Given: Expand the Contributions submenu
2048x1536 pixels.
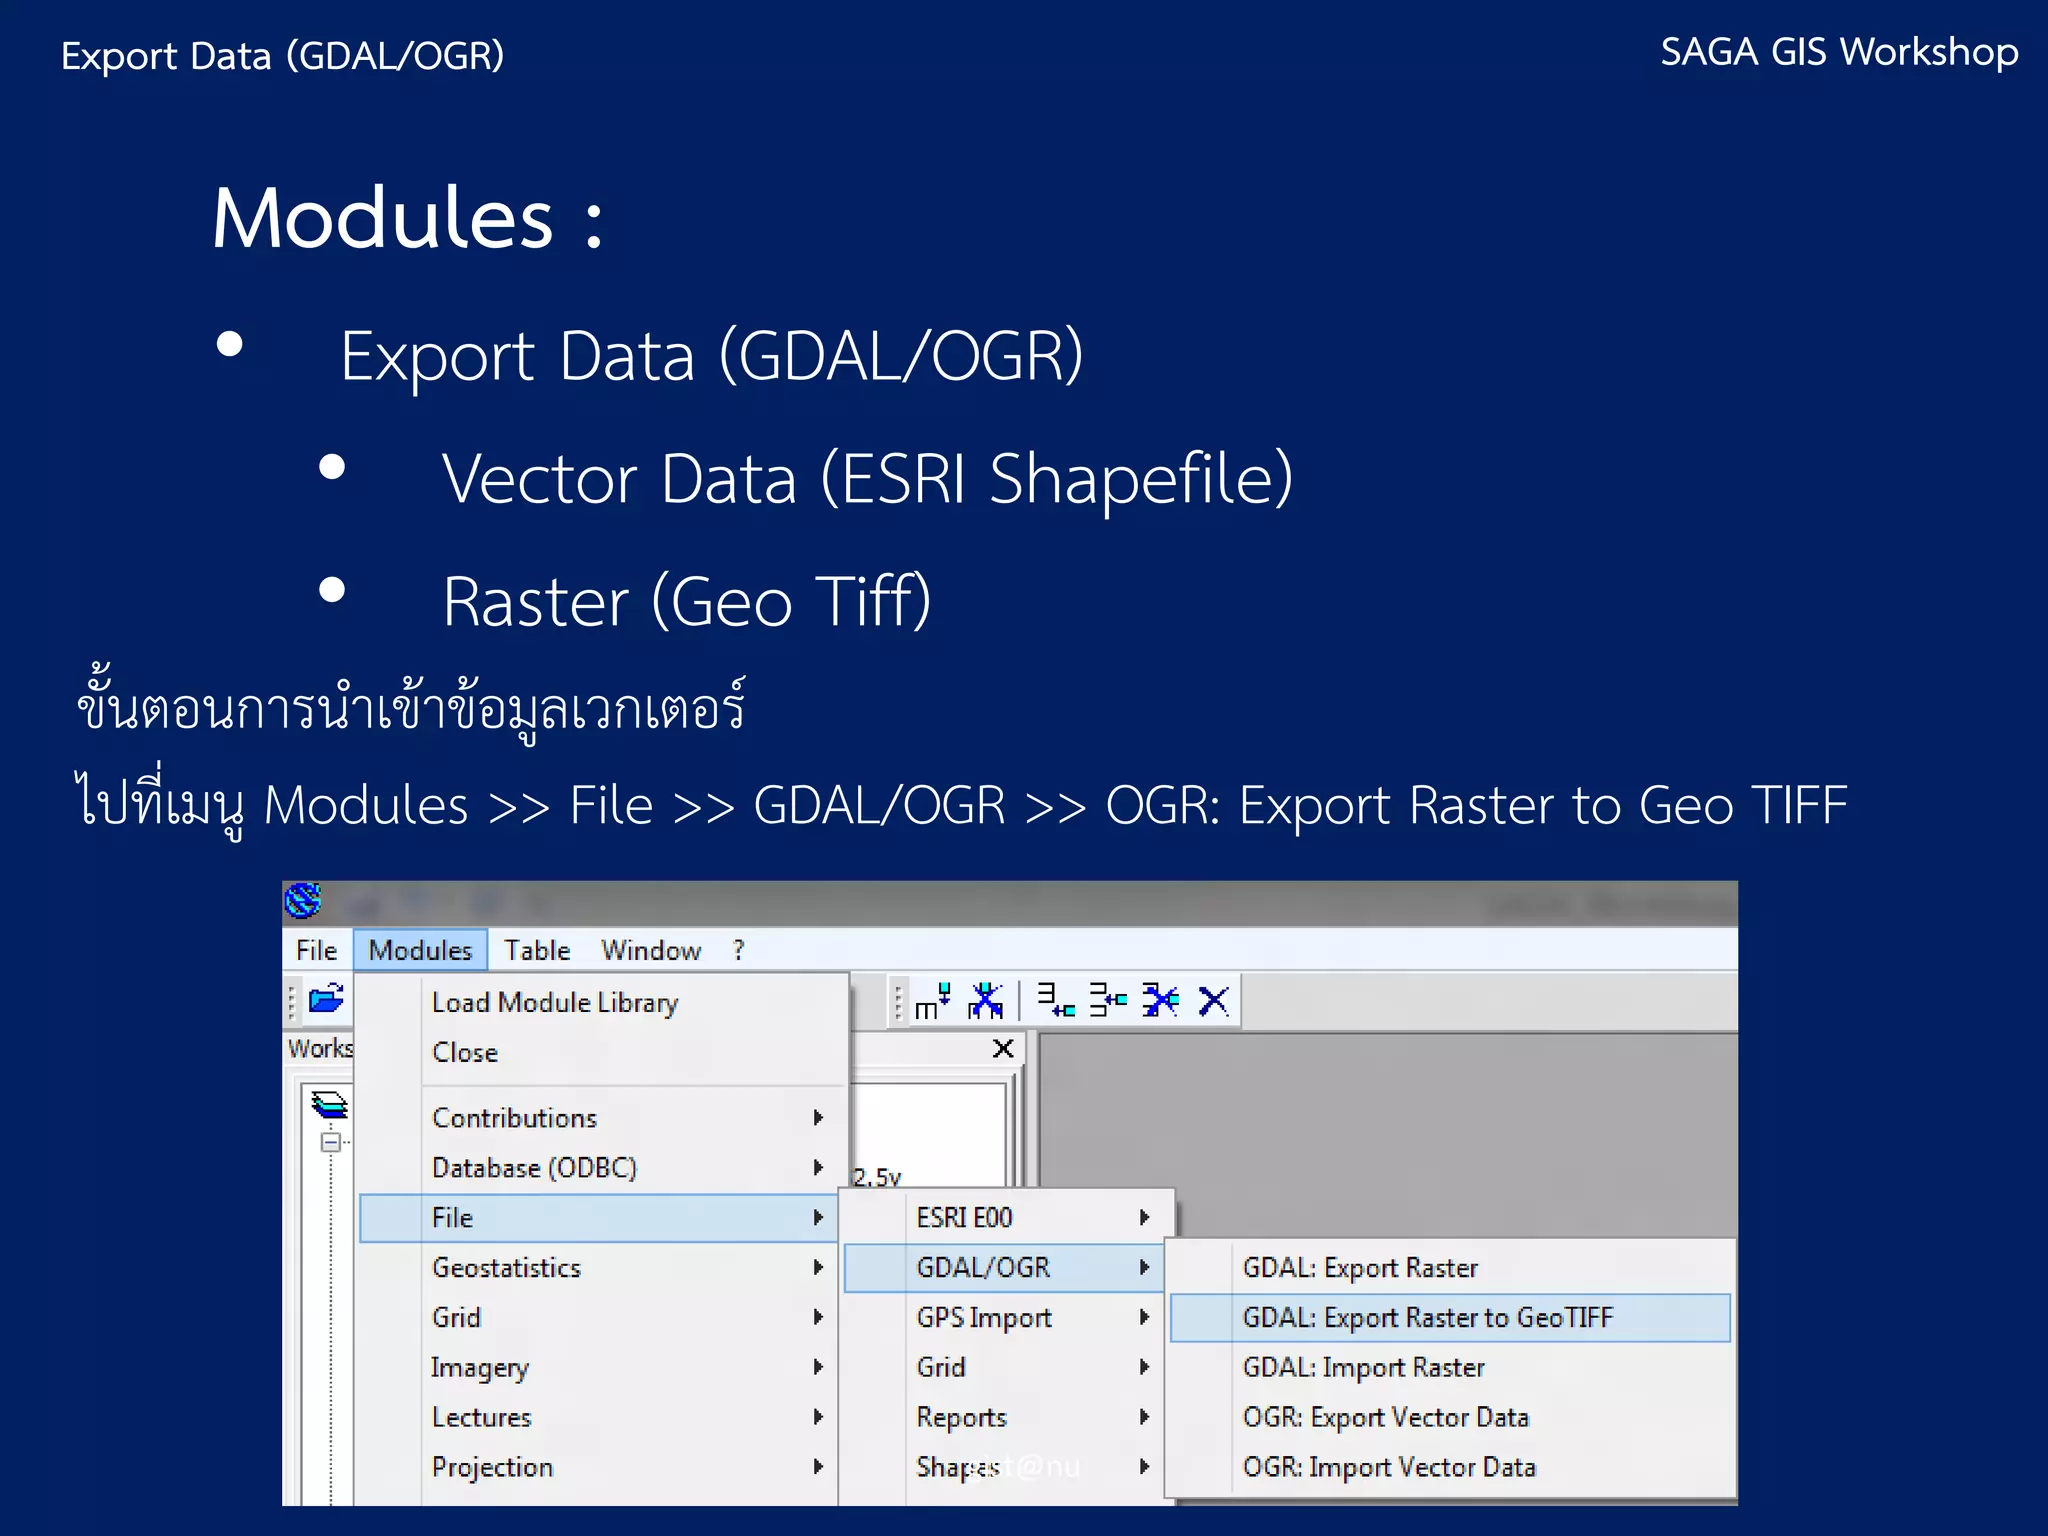Looking at the screenshot, I should (x=600, y=1118).
